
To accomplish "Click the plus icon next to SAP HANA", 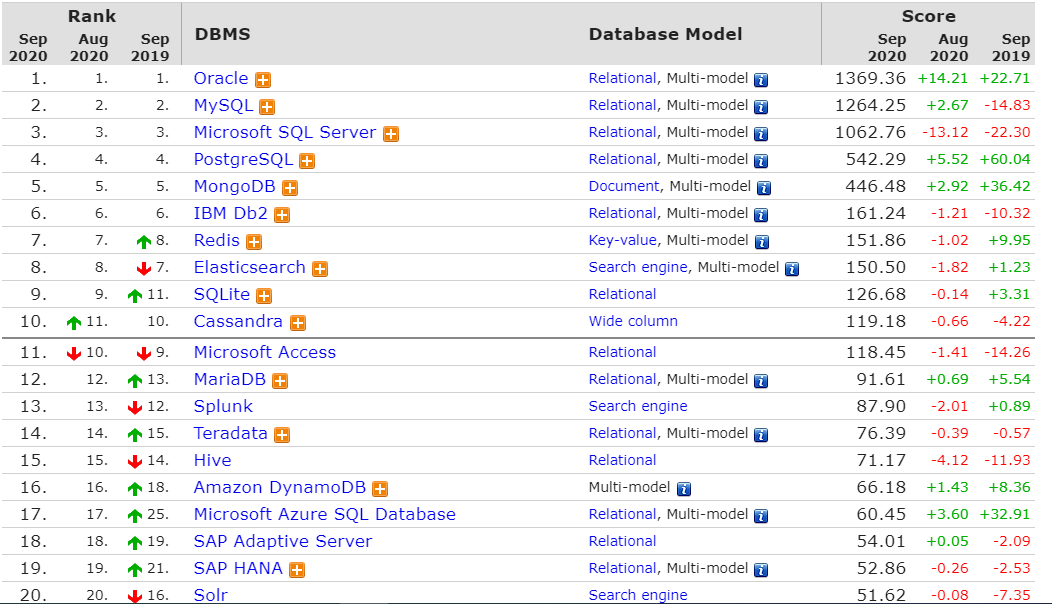I will pyautogui.click(x=297, y=570).
